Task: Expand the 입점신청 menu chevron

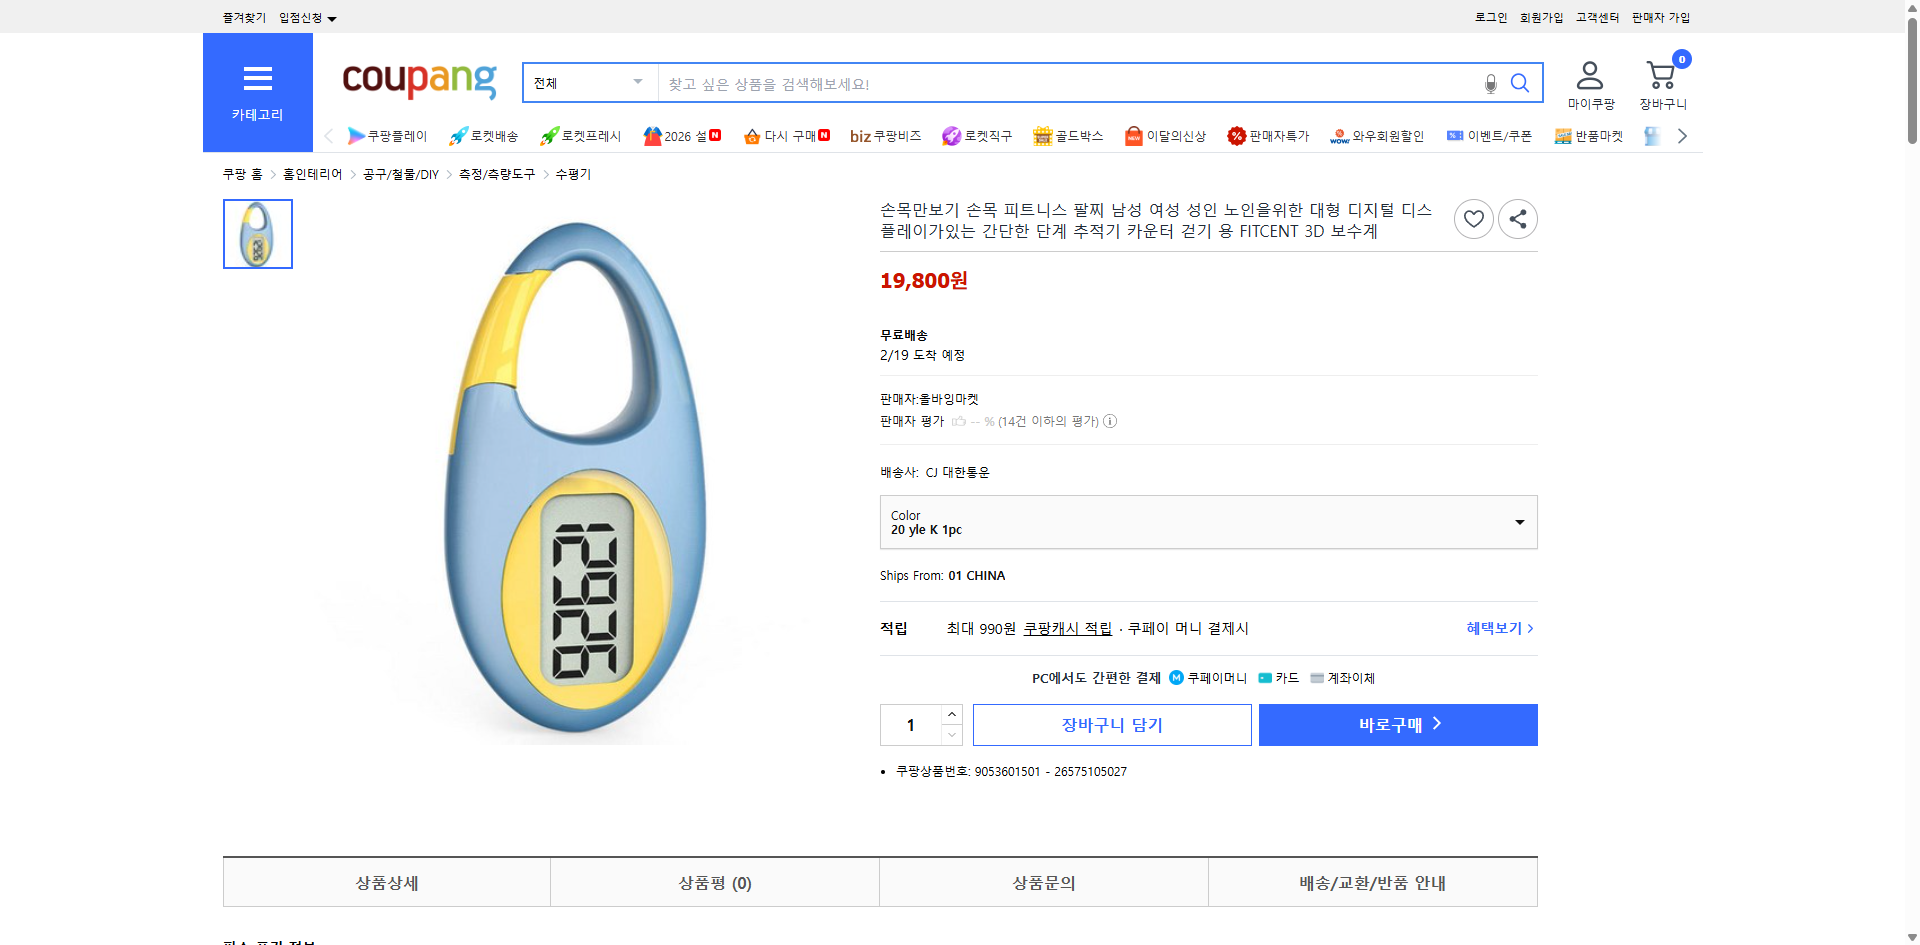Action: click(332, 17)
